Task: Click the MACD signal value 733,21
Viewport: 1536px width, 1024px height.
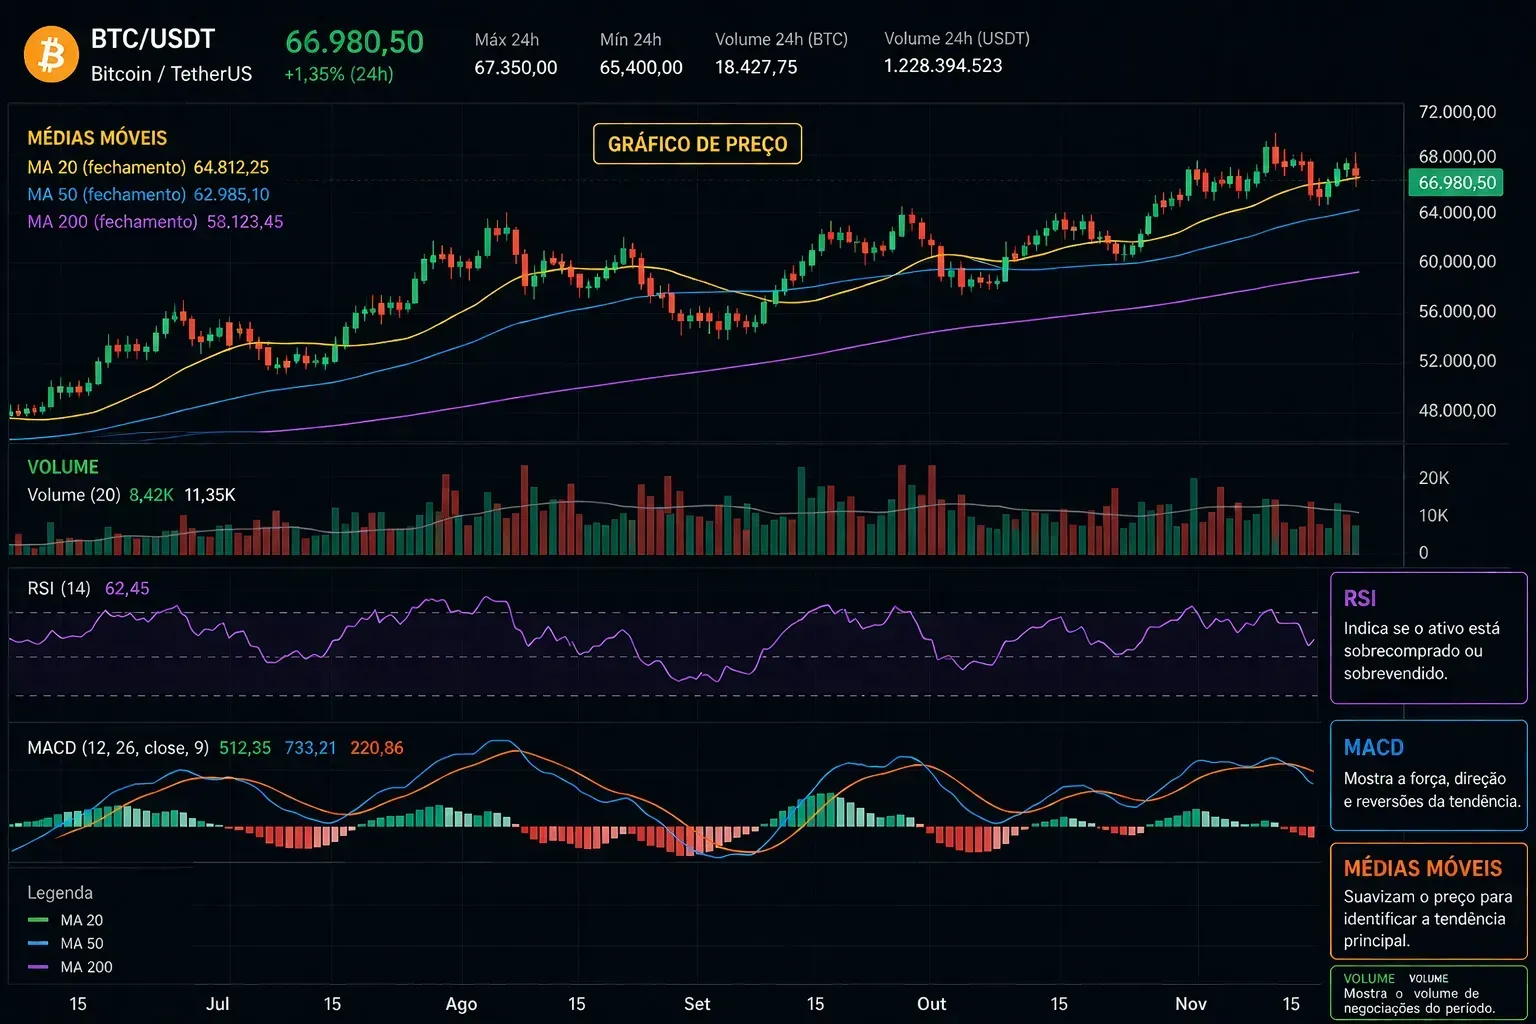Action: (x=311, y=748)
